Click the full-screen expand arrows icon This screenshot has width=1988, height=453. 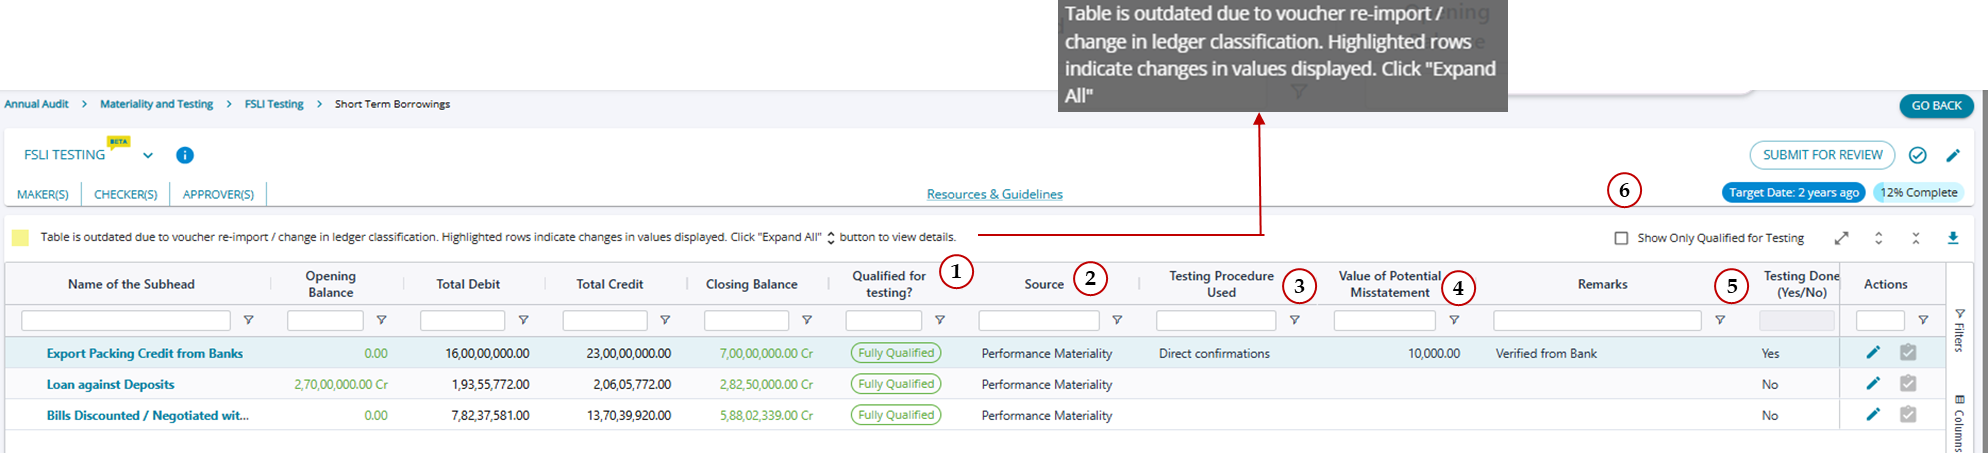click(1841, 238)
